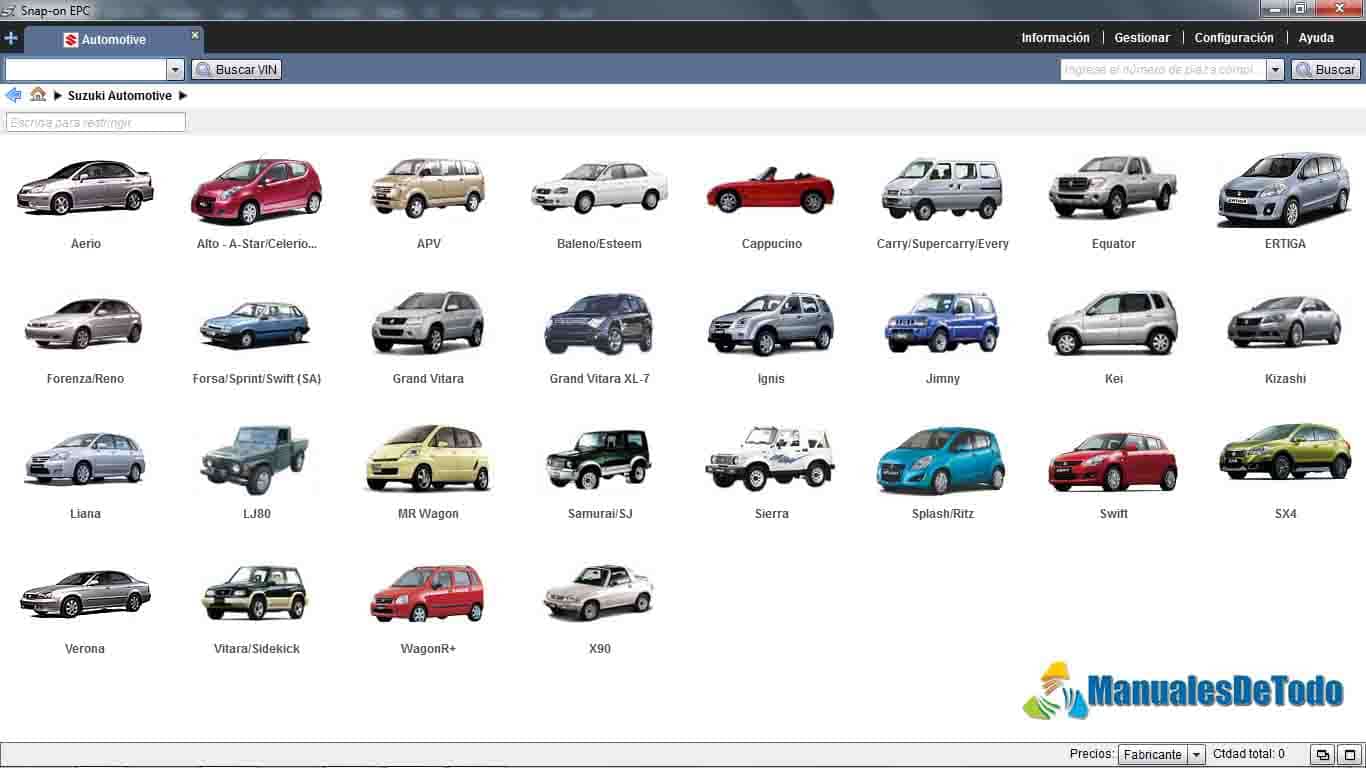This screenshot has width=1366, height=768.
Task: Click the Buscar button
Action: pyautogui.click(x=1326, y=70)
